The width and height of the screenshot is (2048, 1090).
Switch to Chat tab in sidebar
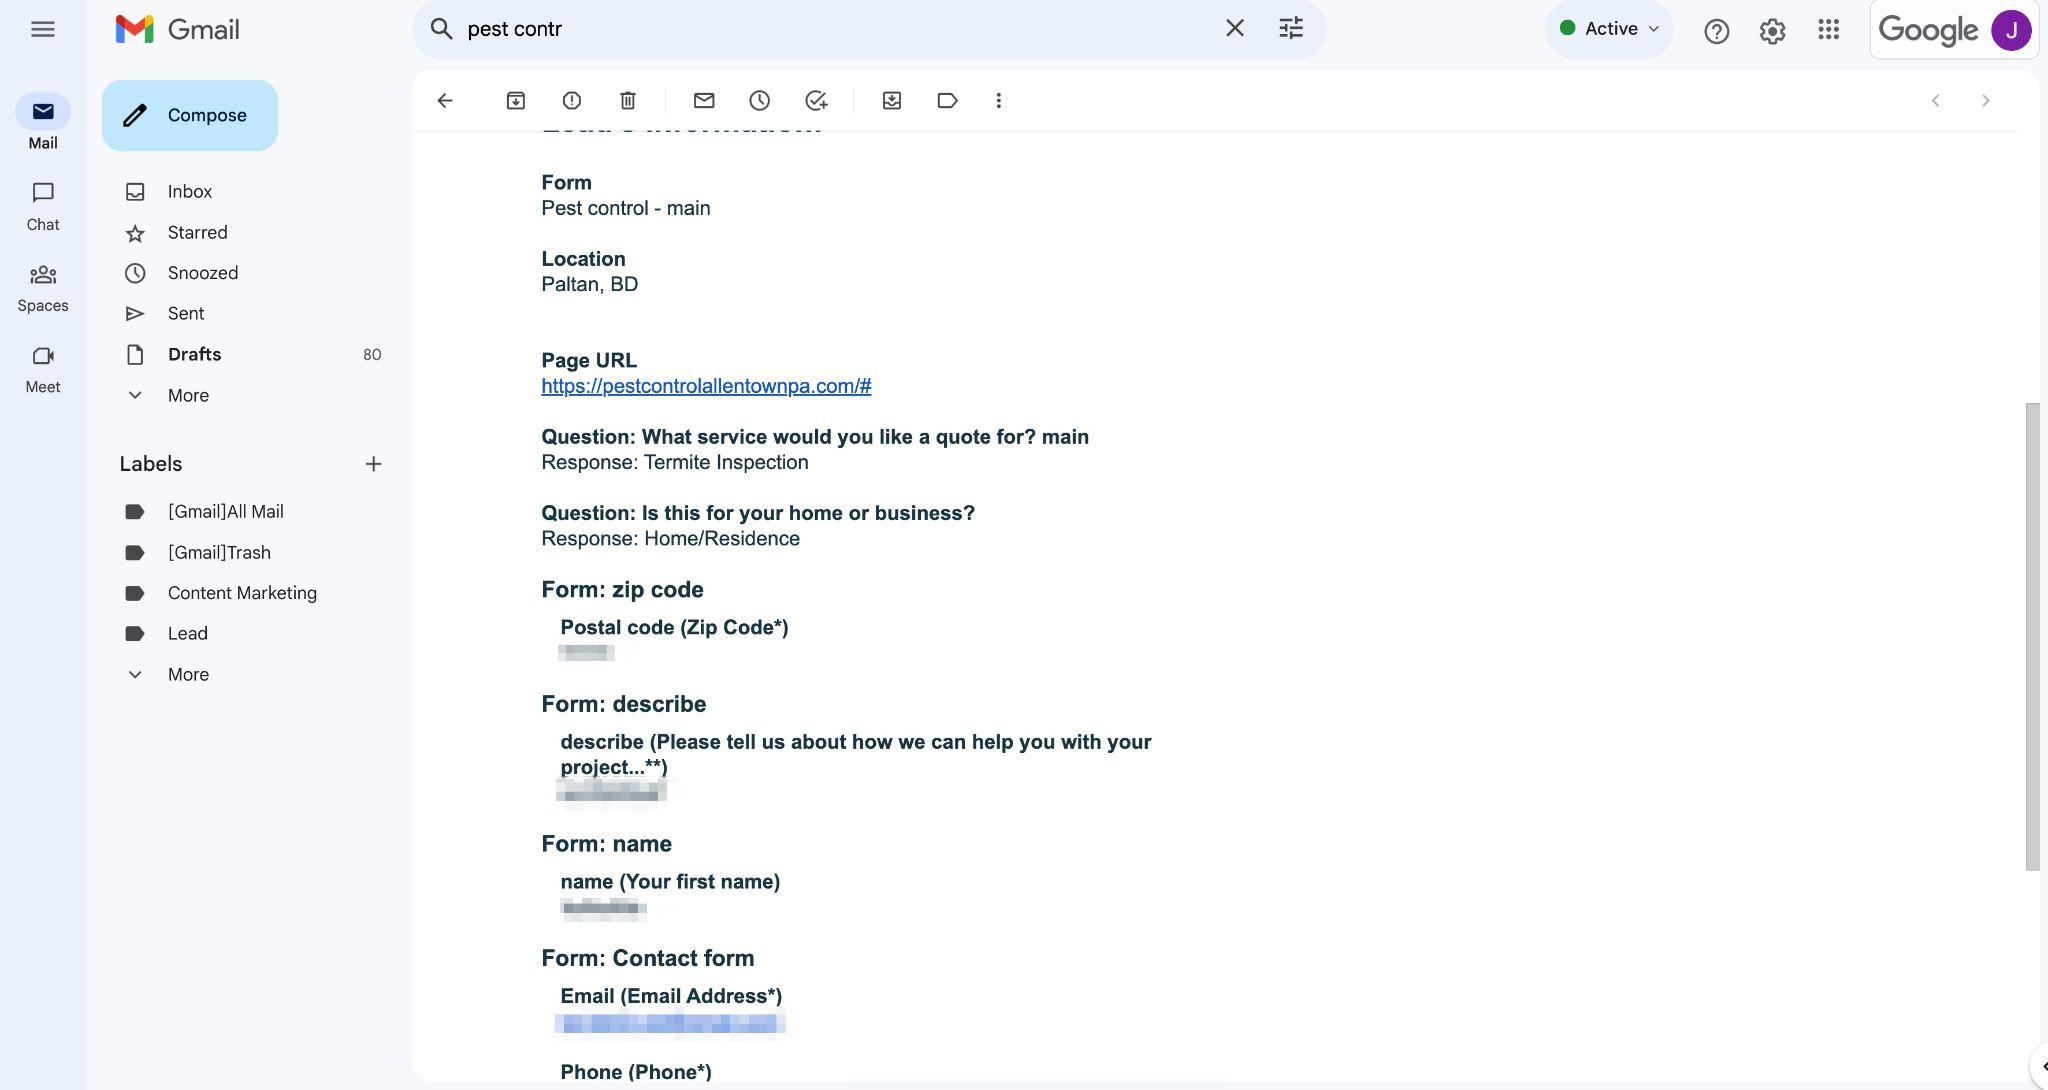point(43,205)
